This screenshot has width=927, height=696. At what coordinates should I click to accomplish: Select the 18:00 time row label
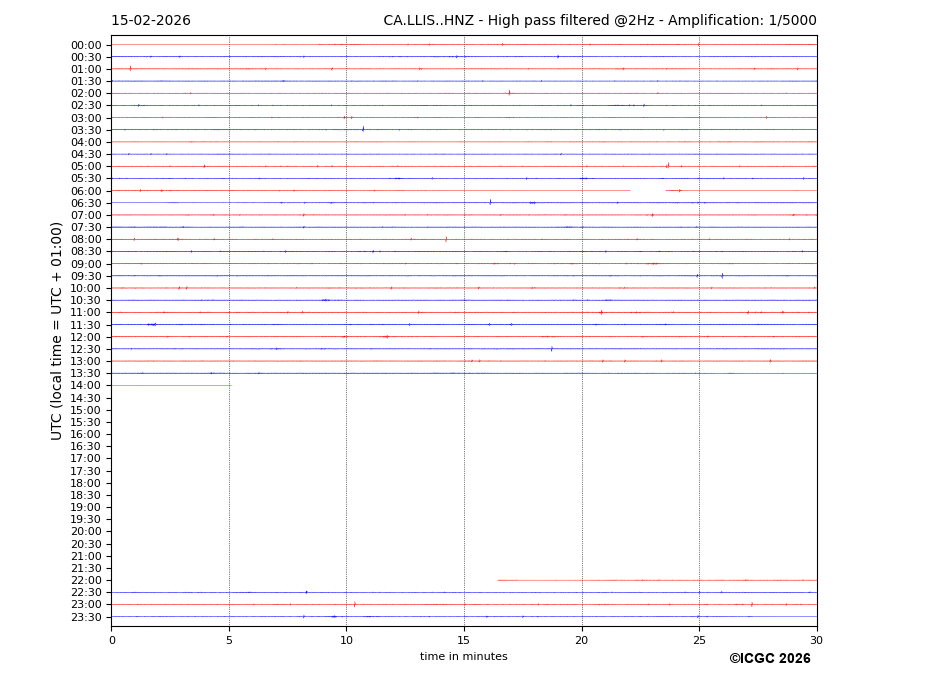pos(86,483)
